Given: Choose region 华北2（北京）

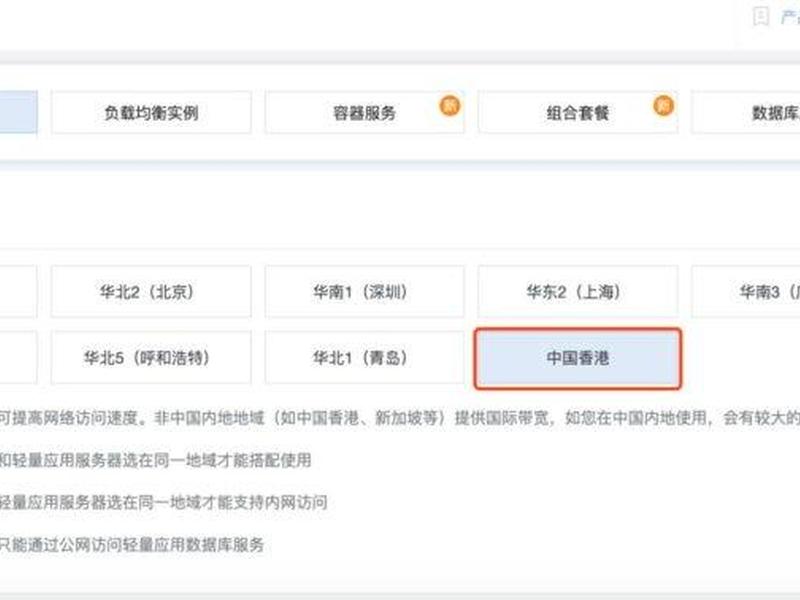Looking at the screenshot, I should (x=151, y=292).
